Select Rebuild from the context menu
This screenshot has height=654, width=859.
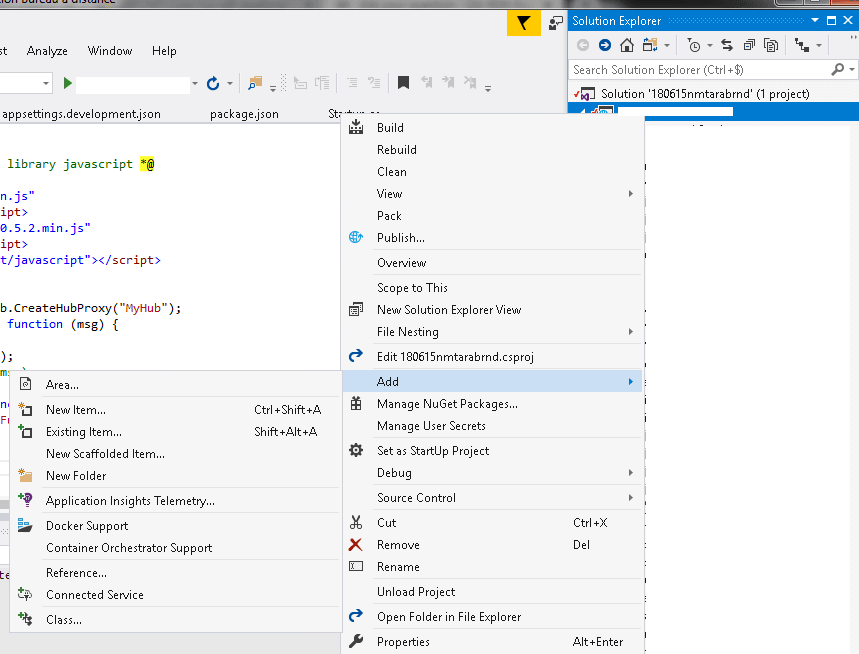(493, 150)
